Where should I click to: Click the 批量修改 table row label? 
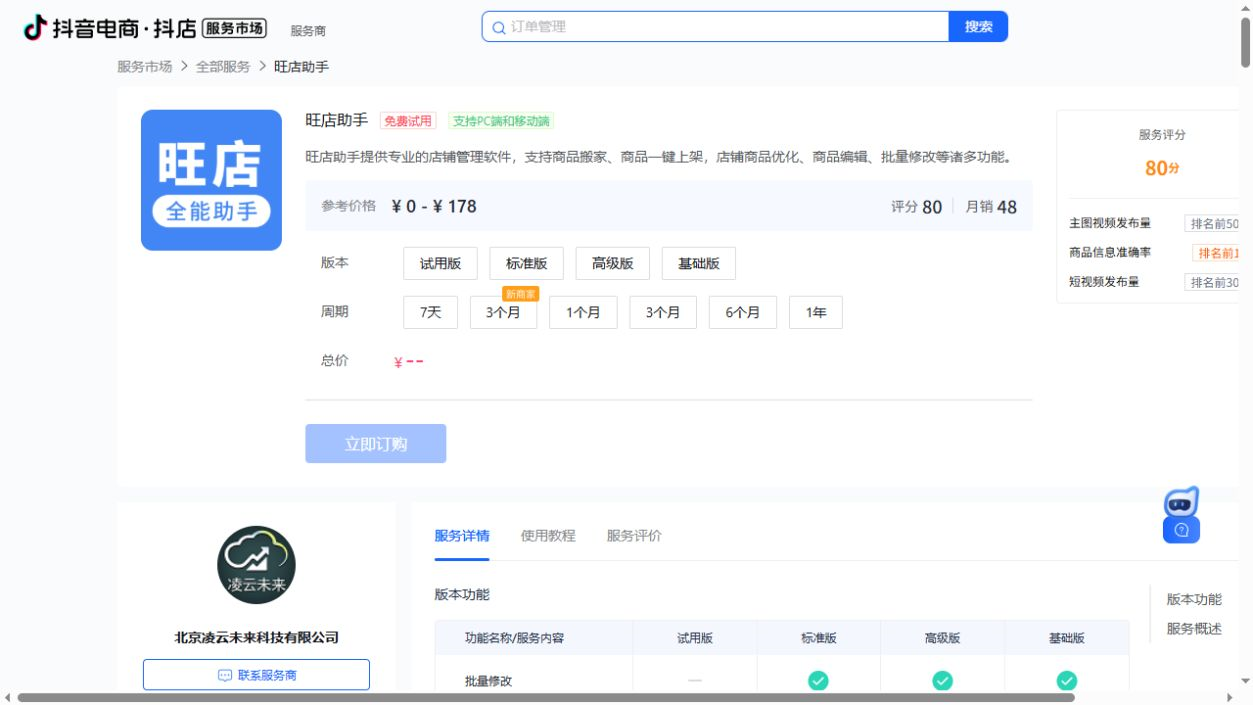488,681
